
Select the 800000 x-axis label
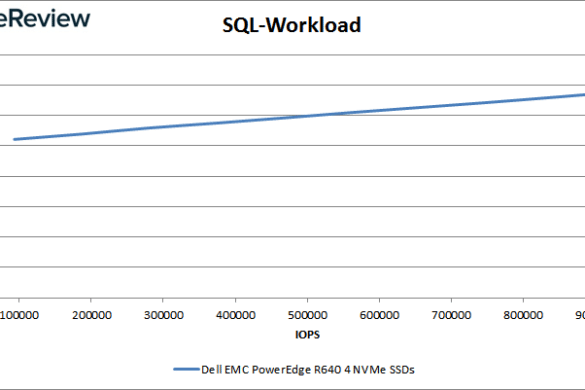pyautogui.click(x=523, y=315)
